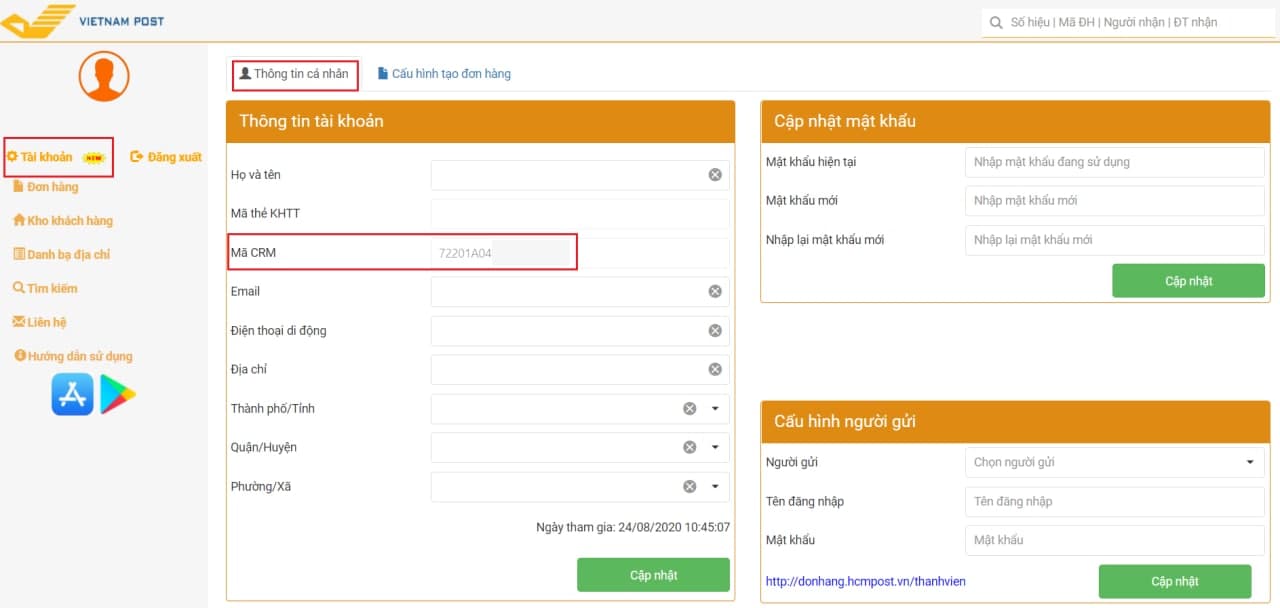Open Kho khách hàng in the sidebar
Screen dimensions: 1280x608
63,221
